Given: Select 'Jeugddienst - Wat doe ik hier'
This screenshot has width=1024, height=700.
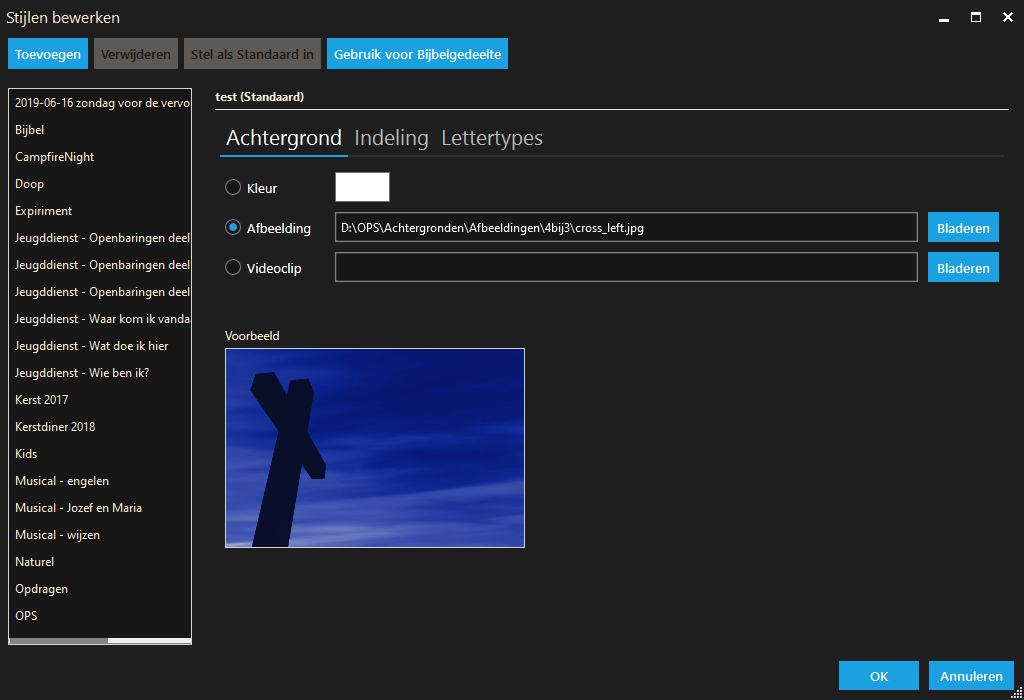Looking at the screenshot, I should click(x=100, y=345).
